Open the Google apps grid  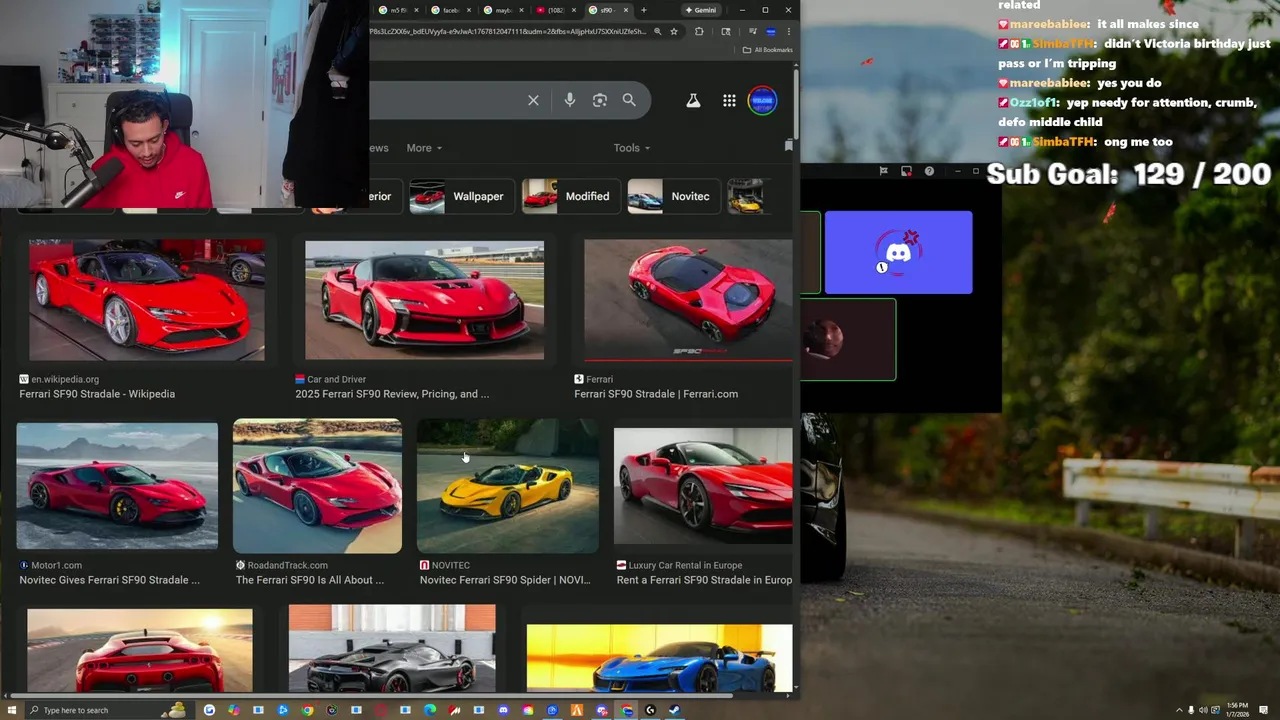click(729, 101)
